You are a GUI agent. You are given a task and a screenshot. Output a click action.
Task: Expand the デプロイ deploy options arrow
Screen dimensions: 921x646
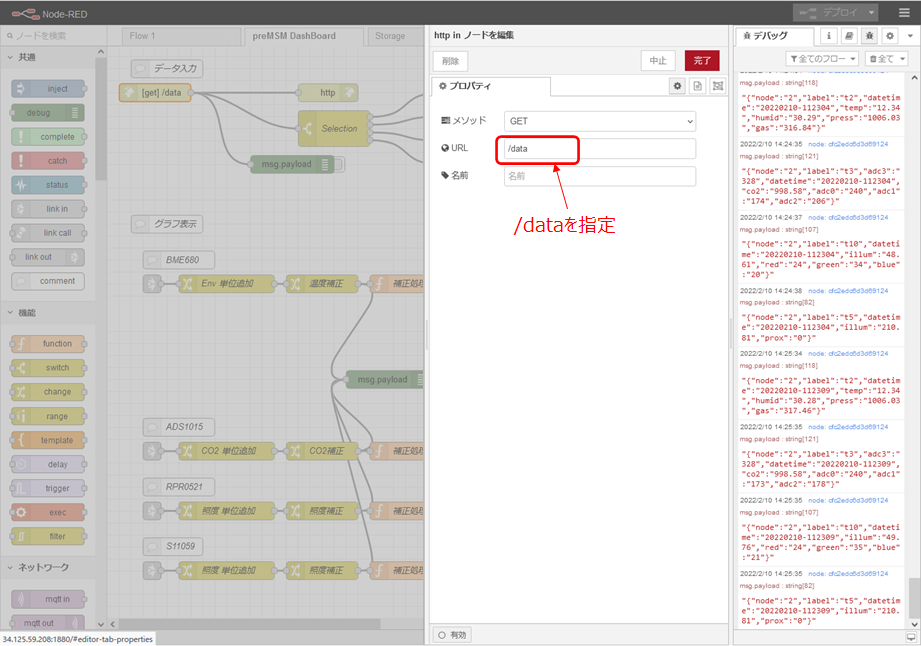(873, 12)
